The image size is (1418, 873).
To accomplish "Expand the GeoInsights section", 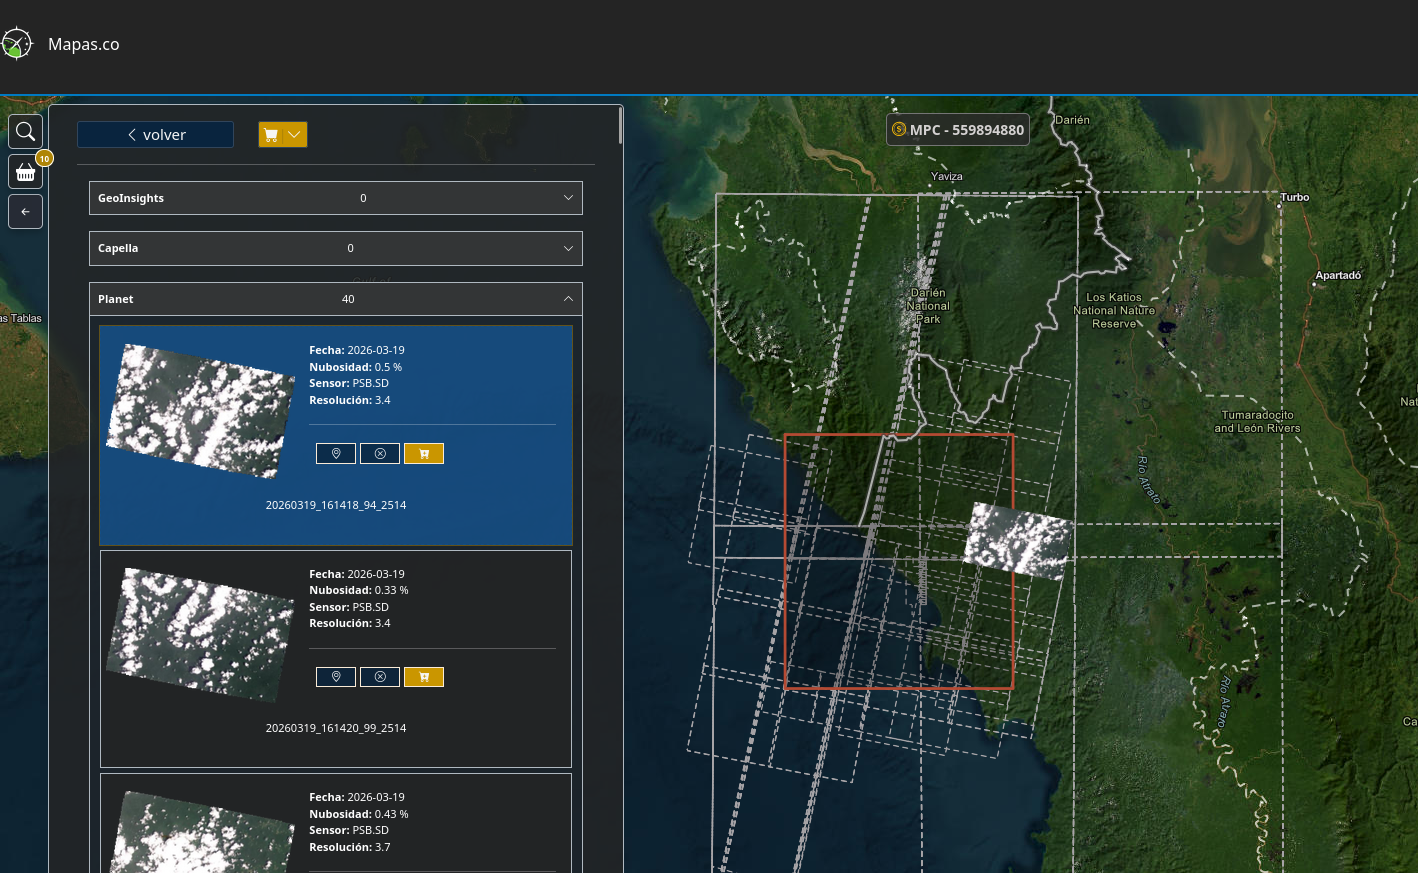I will pyautogui.click(x=336, y=198).
